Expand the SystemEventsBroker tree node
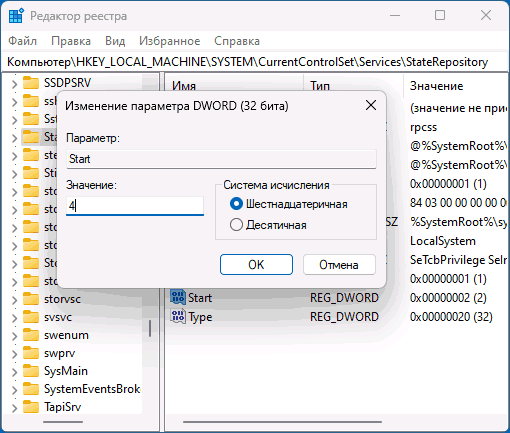This screenshot has width=510, height=433. click(14, 389)
